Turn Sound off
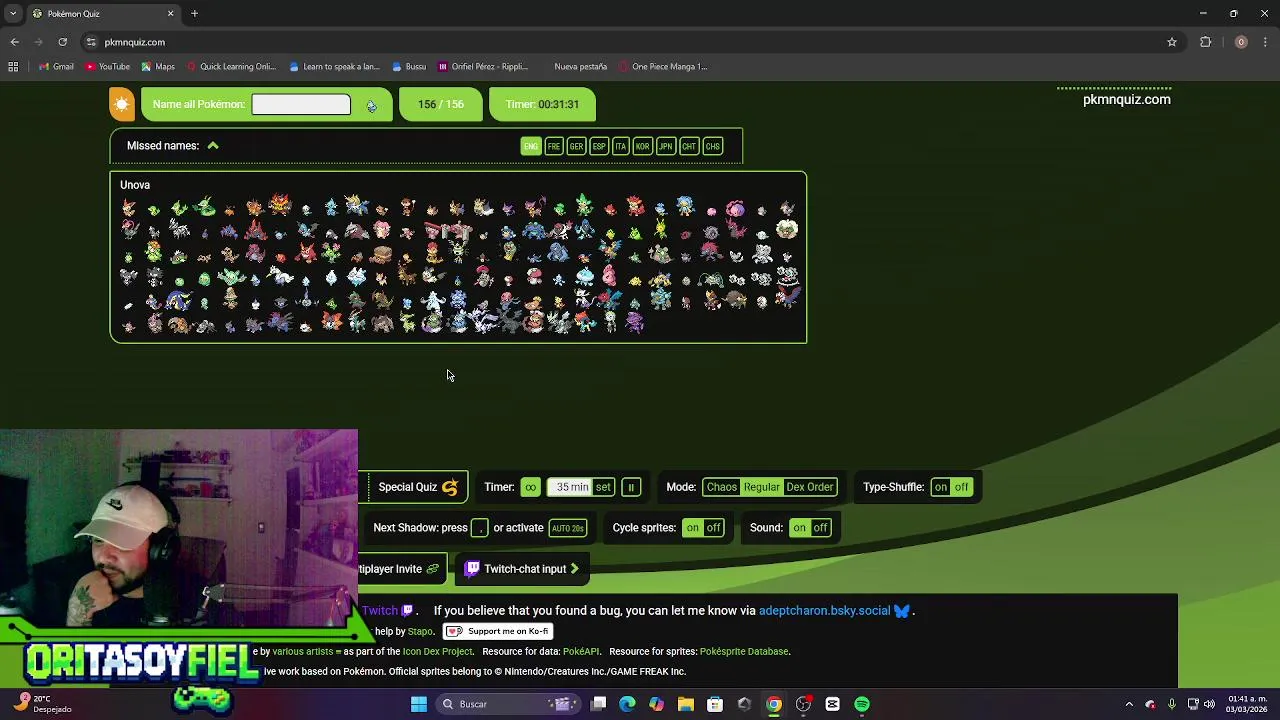Screen dimensions: 1280x720 820,528
